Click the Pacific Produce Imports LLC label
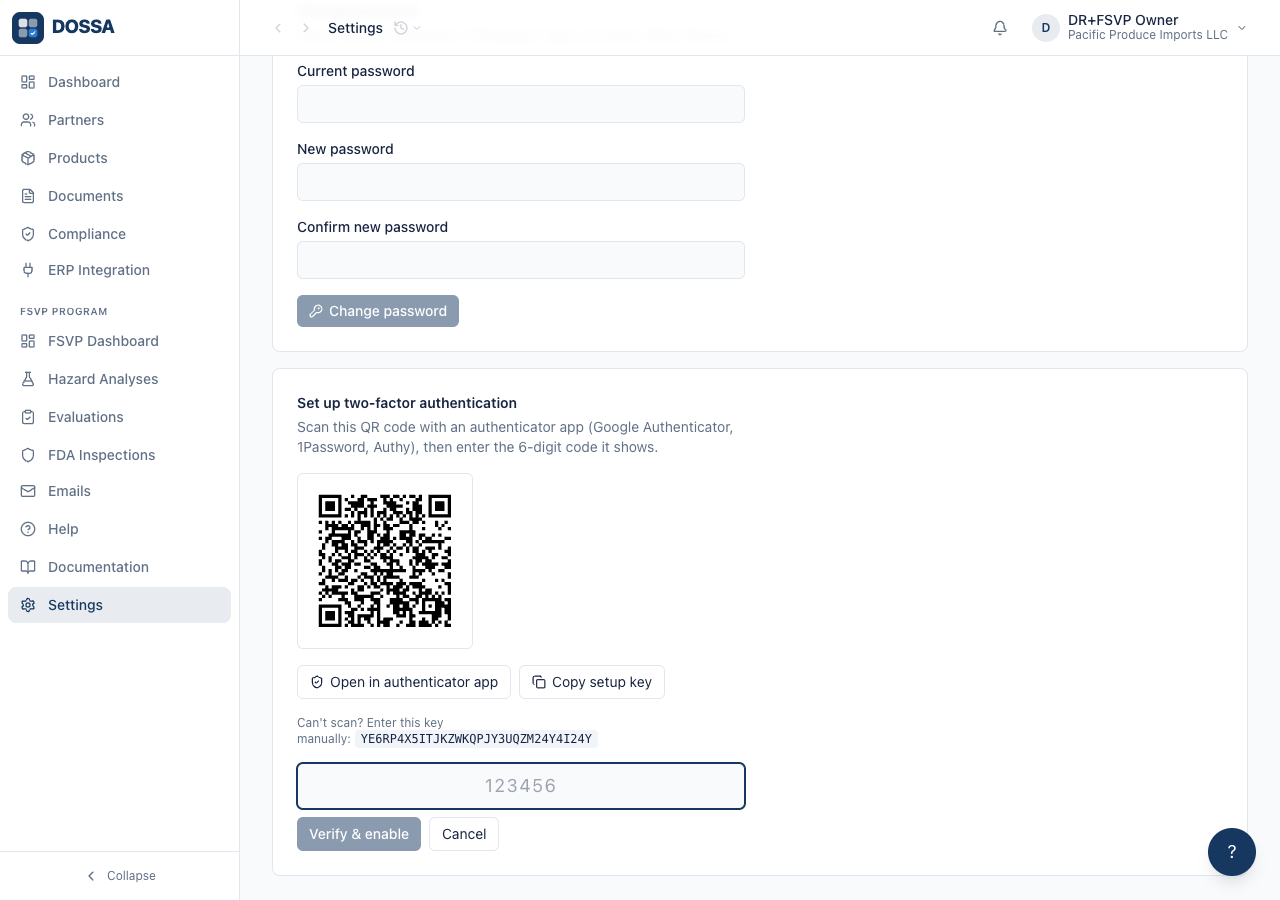The width and height of the screenshot is (1280, 900). pyautogui.click(x=1148, y=35)
